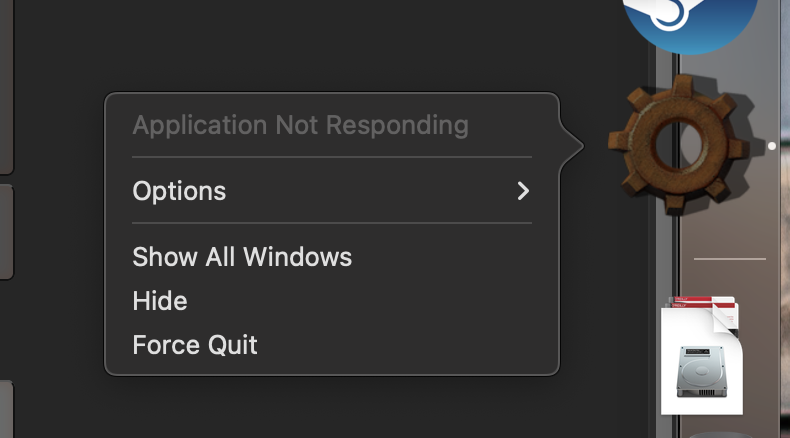Click the running indicator dot beside gear
790x438 pixels.
[x=771, y=146]
